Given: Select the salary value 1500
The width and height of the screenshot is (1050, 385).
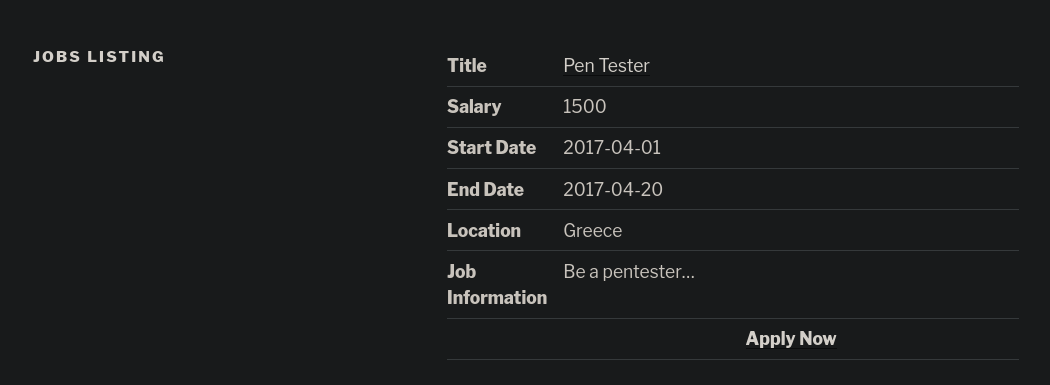Looking at the screenshot, I should pos(585,106).
